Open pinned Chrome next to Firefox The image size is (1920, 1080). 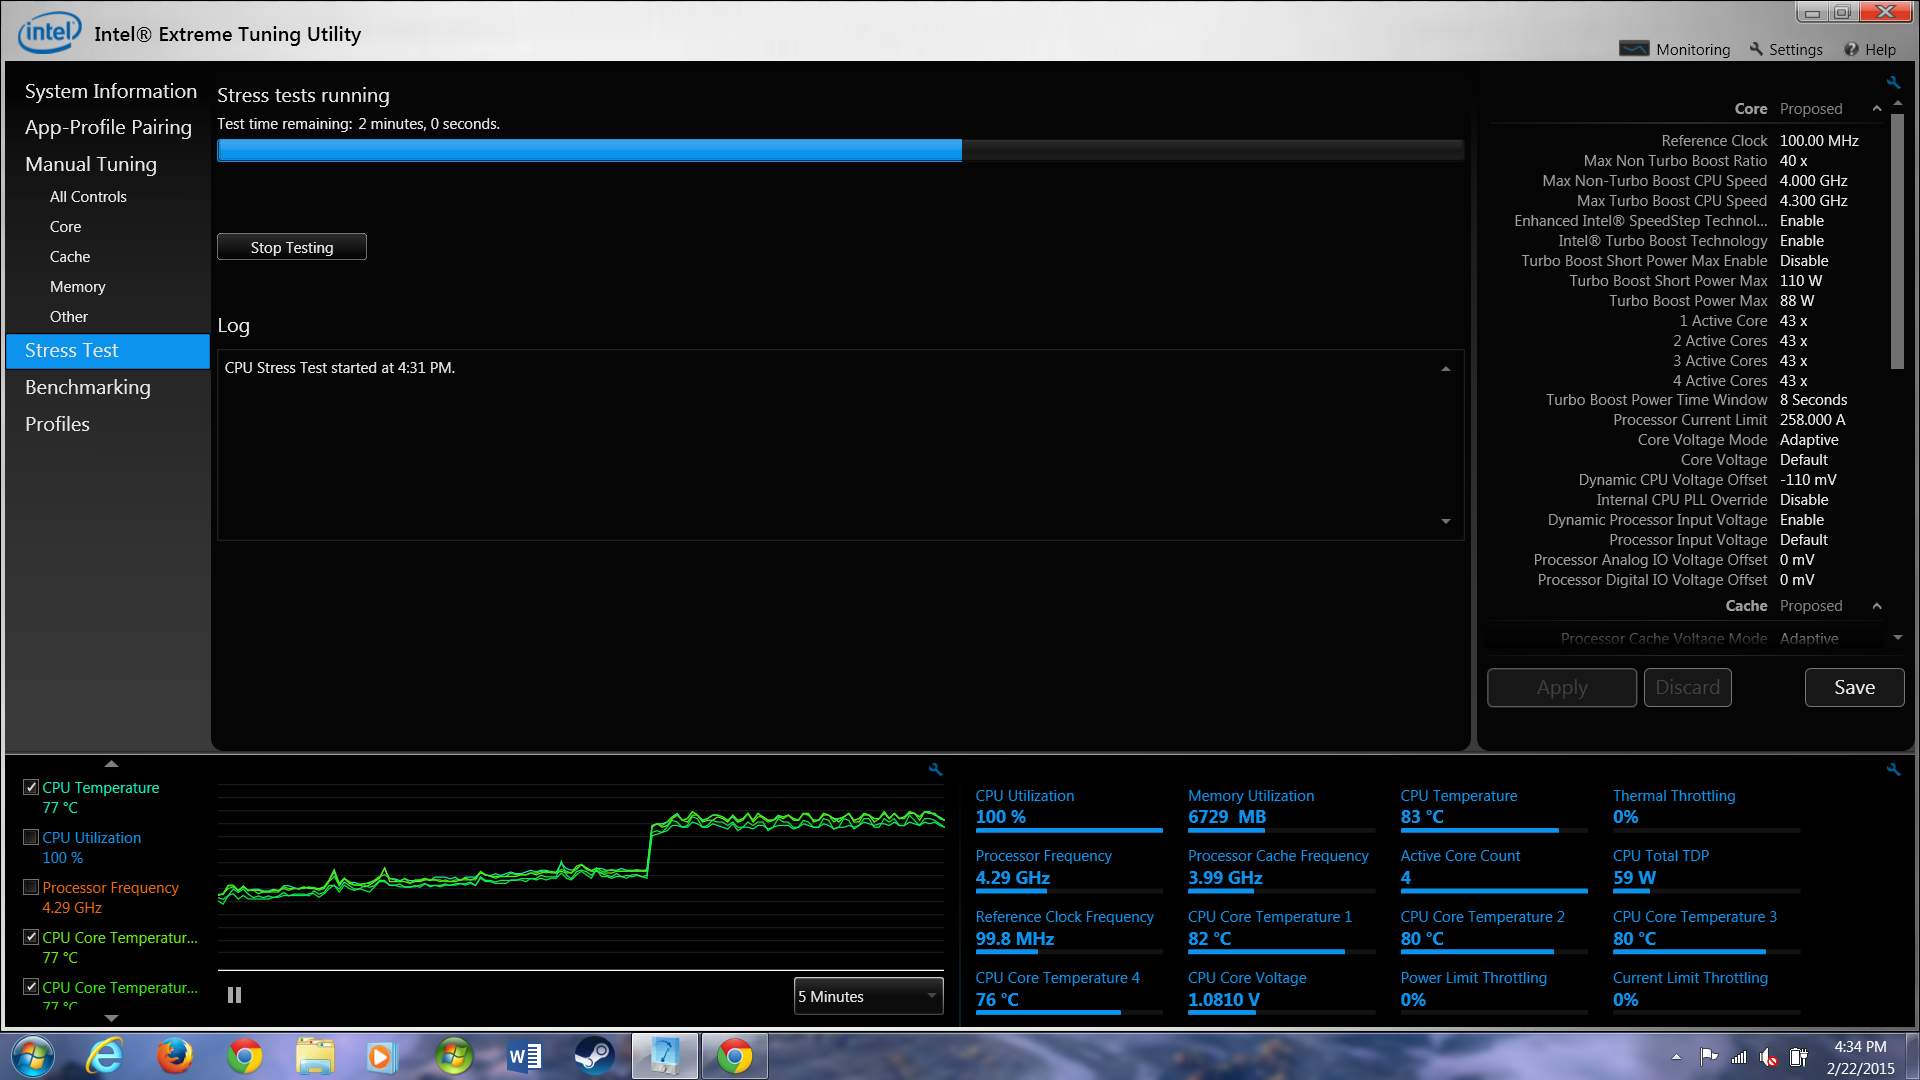[245, 1056]
